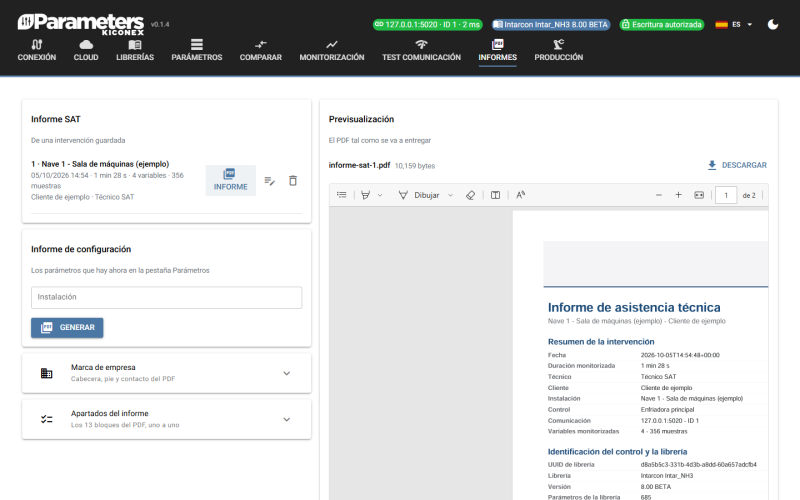Select the PDF highlighter tool

coord(366,195)
